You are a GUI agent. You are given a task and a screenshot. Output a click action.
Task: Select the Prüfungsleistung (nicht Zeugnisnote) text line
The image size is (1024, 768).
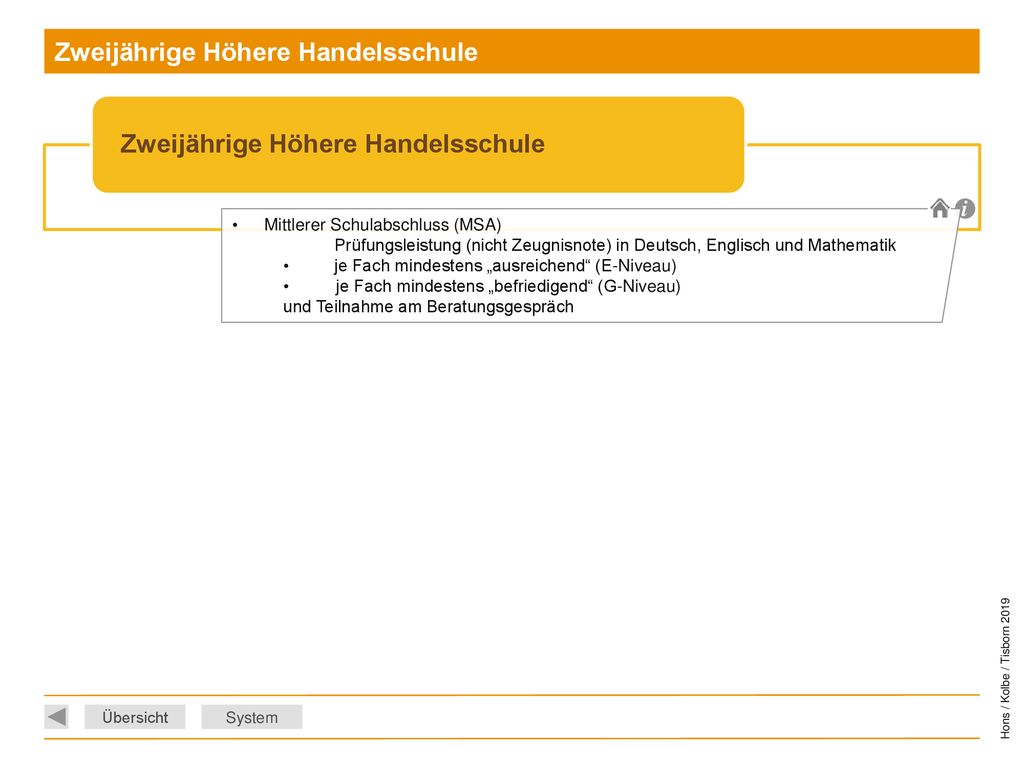pyautogui.click(x=615, y=245)
